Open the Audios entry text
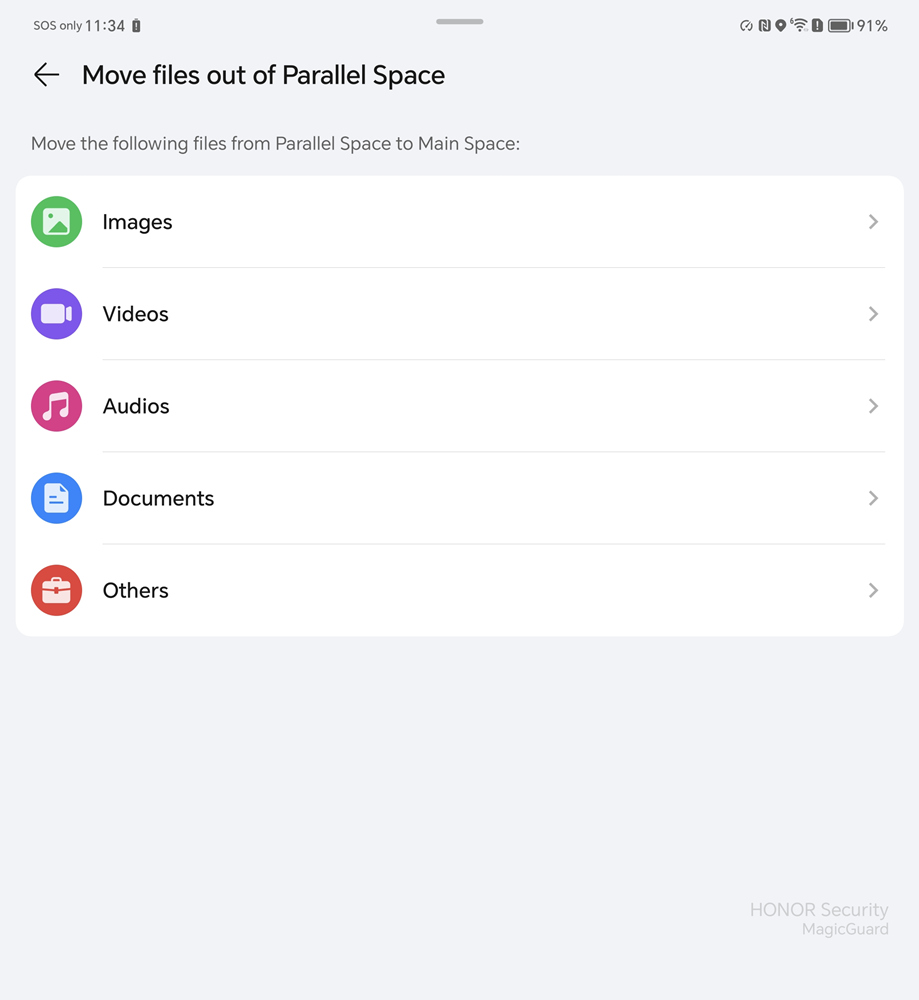Viewport: 919px width, 1000px height. pyautogui.click(x=136, y=406)
